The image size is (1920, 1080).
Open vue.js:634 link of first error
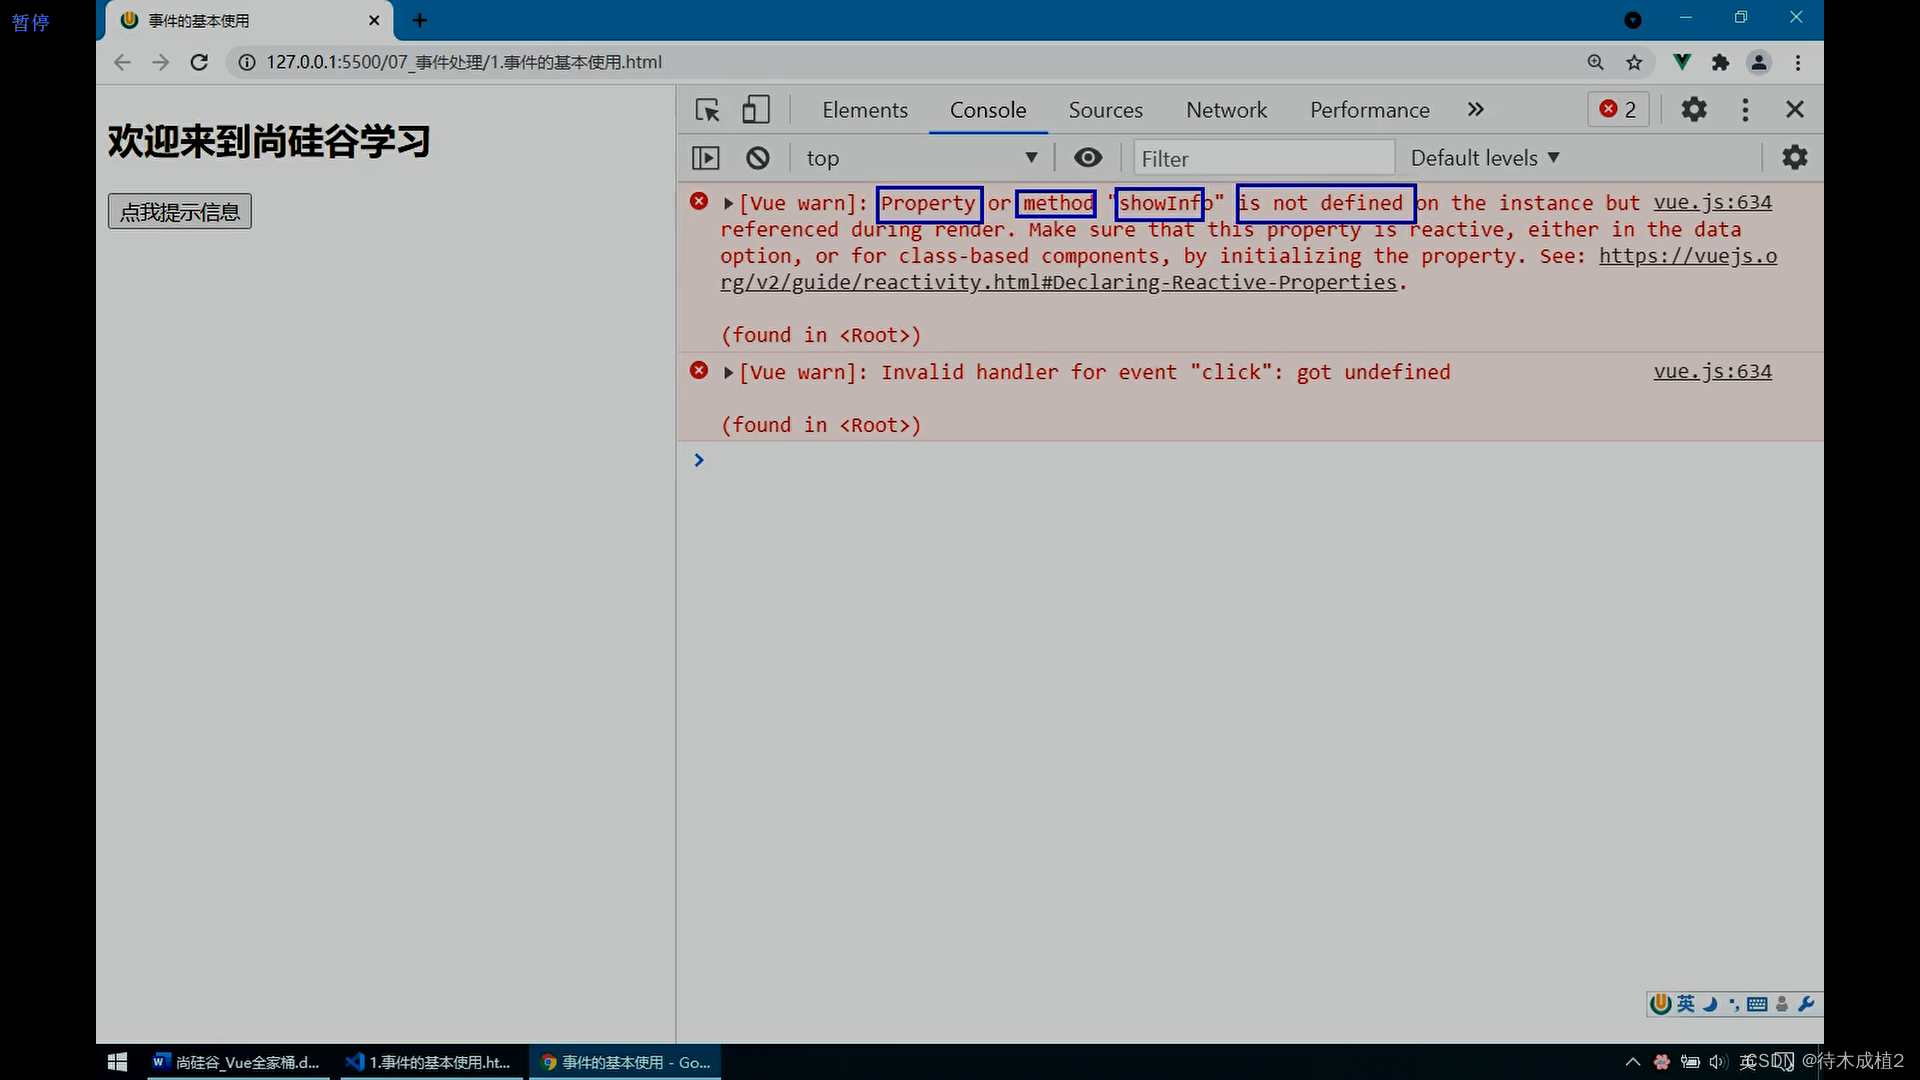click(x=1712, y=202)
